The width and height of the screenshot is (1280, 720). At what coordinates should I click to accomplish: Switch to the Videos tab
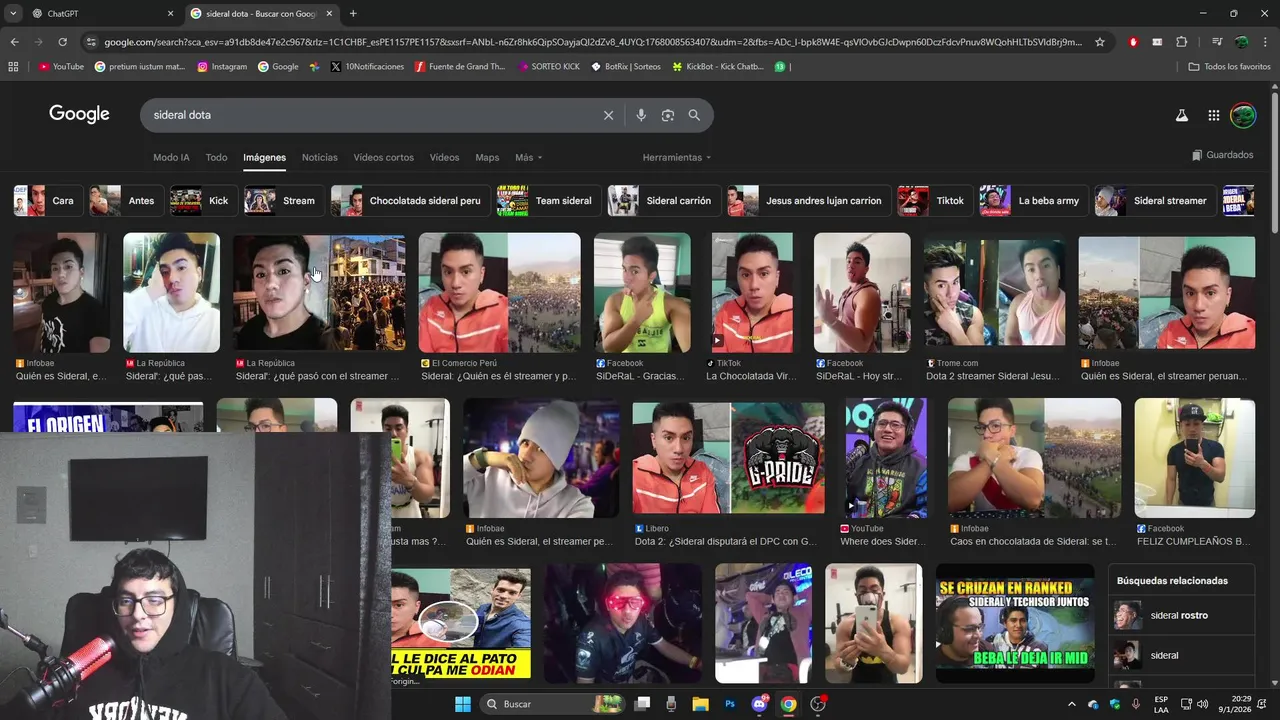coord(444,157)
